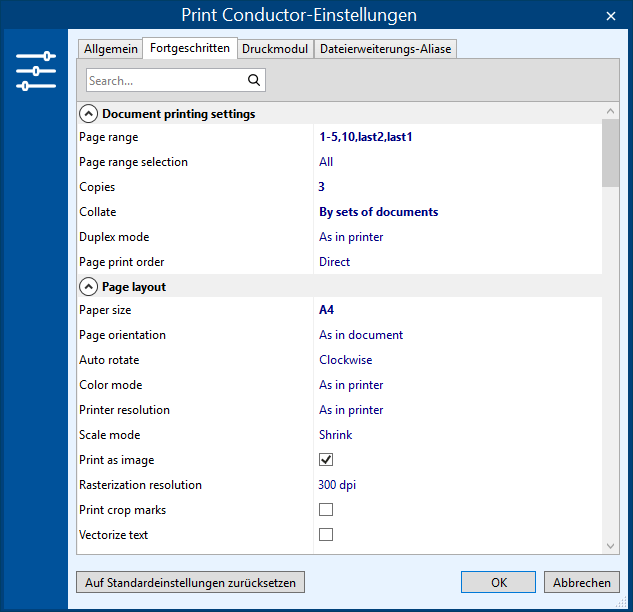
Task: Open Page range selection value All
Action: [x=326, y=162]
